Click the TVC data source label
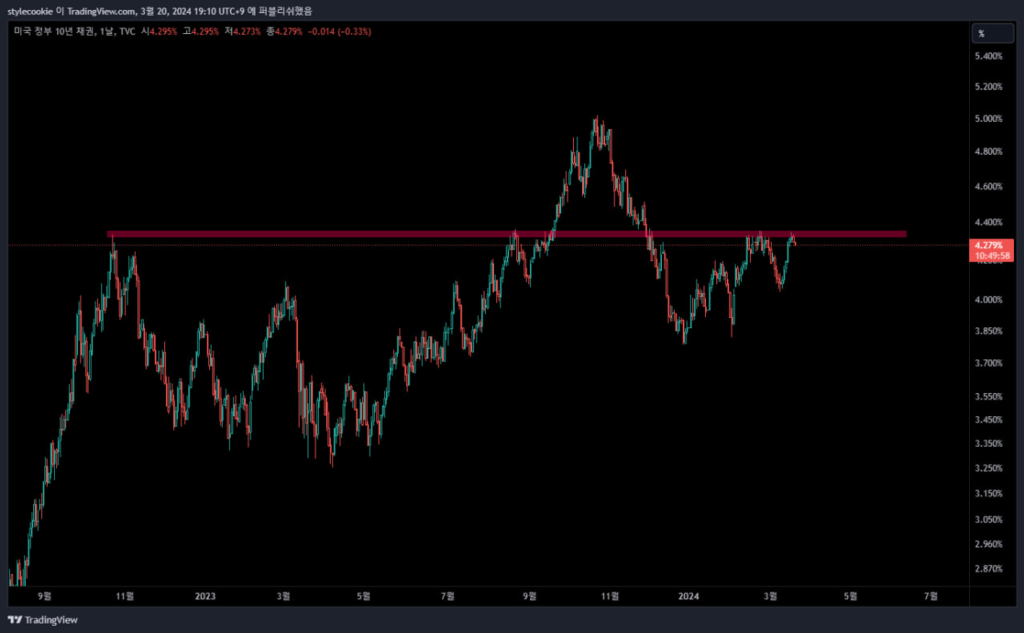The image size is (1024, 633). click(x=127, y=32)
